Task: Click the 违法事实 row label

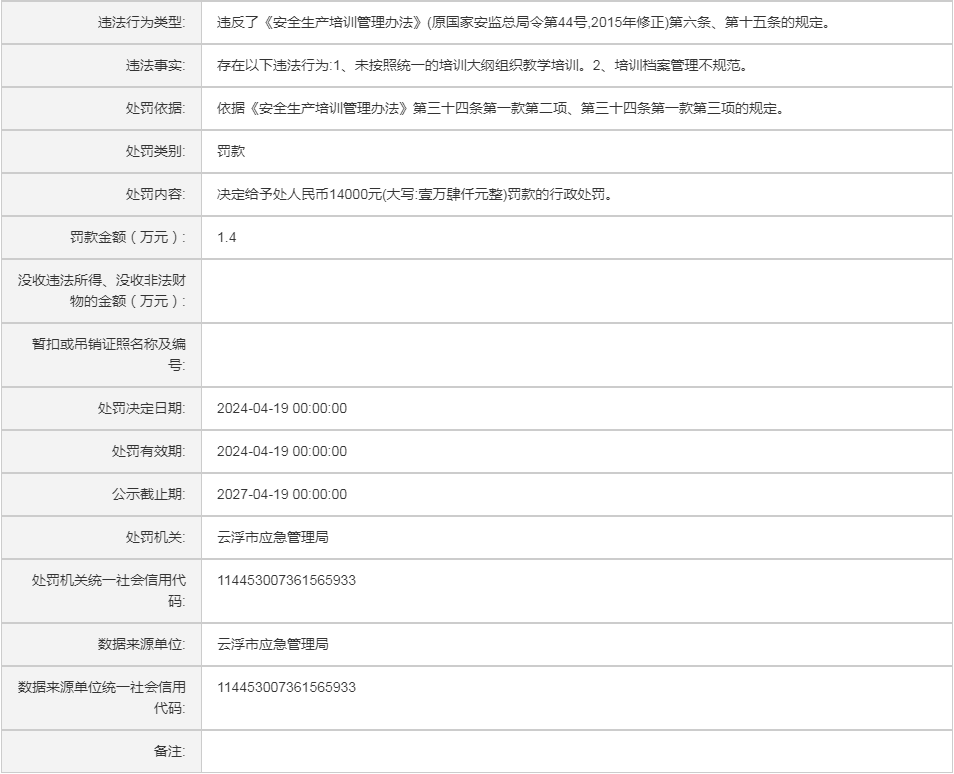Action: [x=148, y=65]
